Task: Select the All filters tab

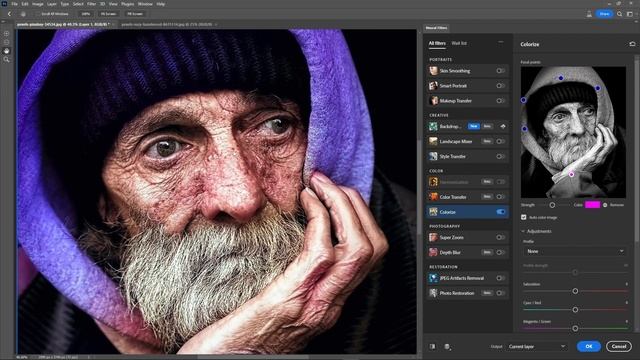Action: [x=437, y=43]
